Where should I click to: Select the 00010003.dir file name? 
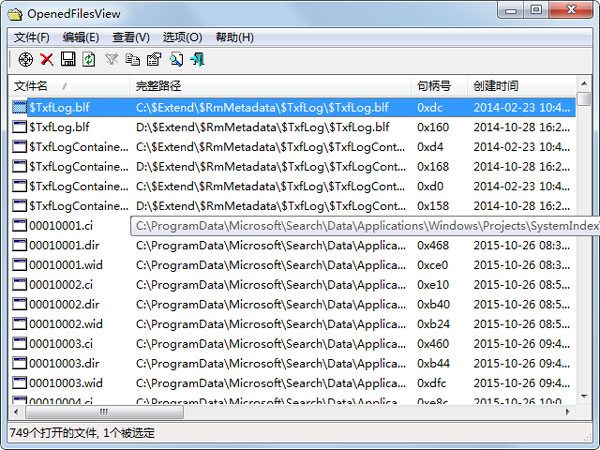pyautogui.click(x=64, y=363)
